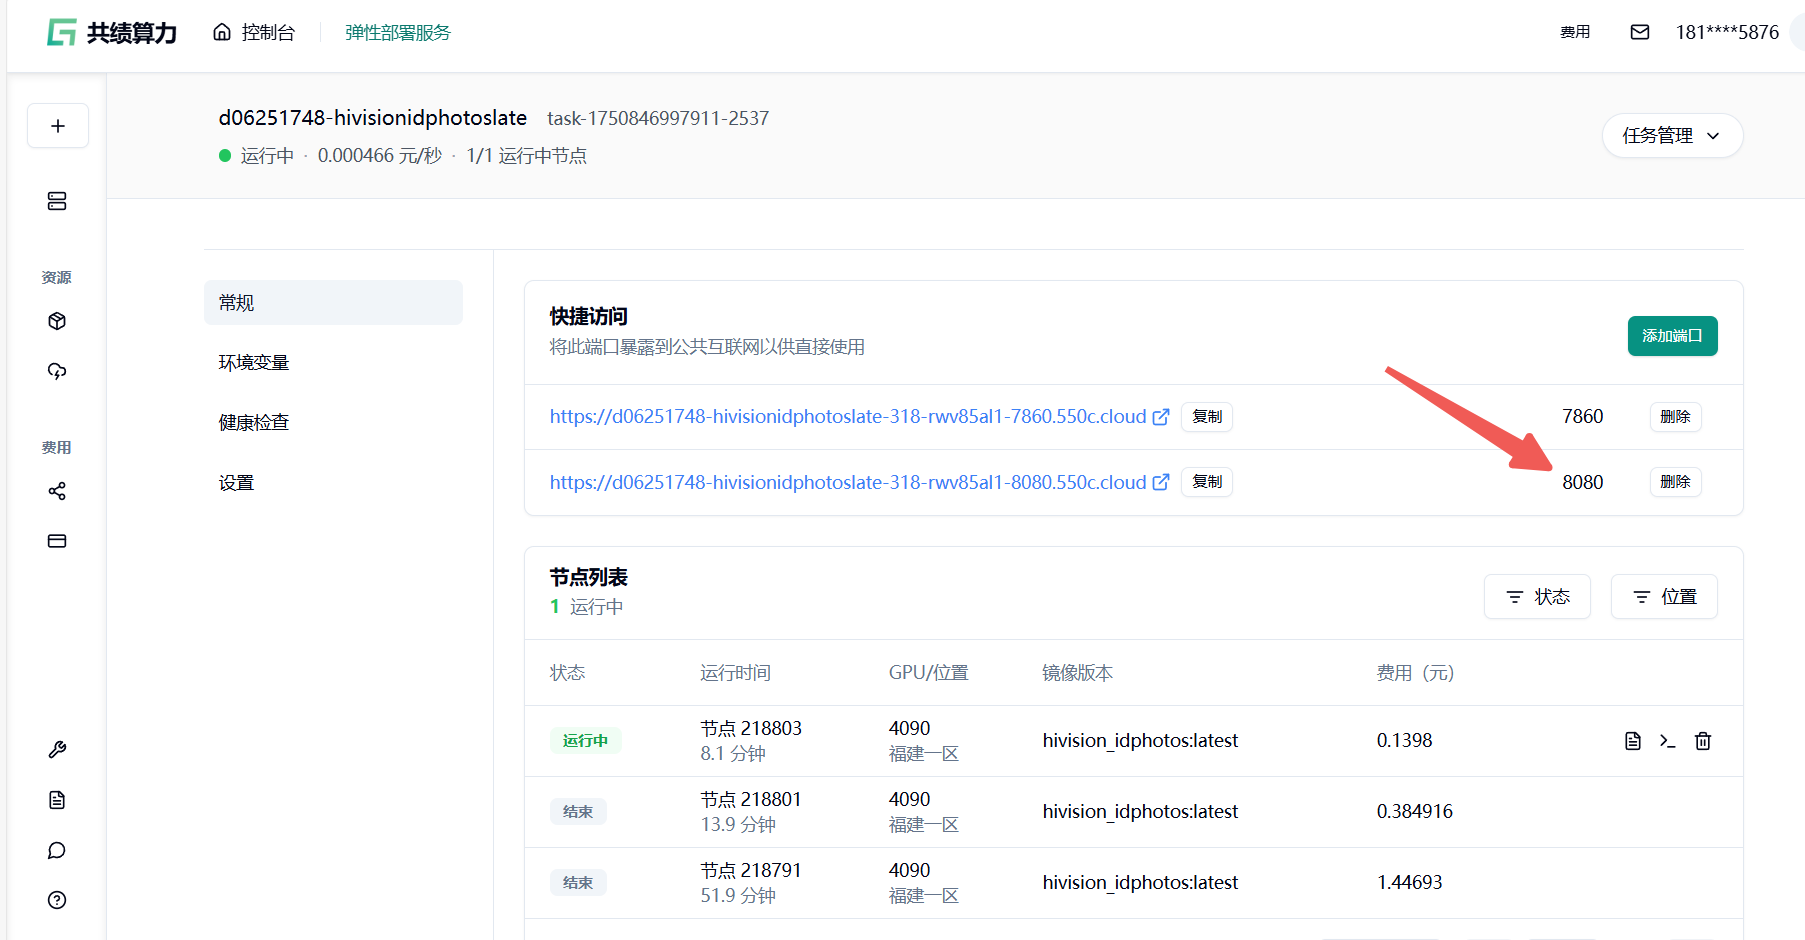Click the plus icon in left sidebar
Image resolution: width=1805 pixels, height=940 pixels.
[x=58, y=126]
